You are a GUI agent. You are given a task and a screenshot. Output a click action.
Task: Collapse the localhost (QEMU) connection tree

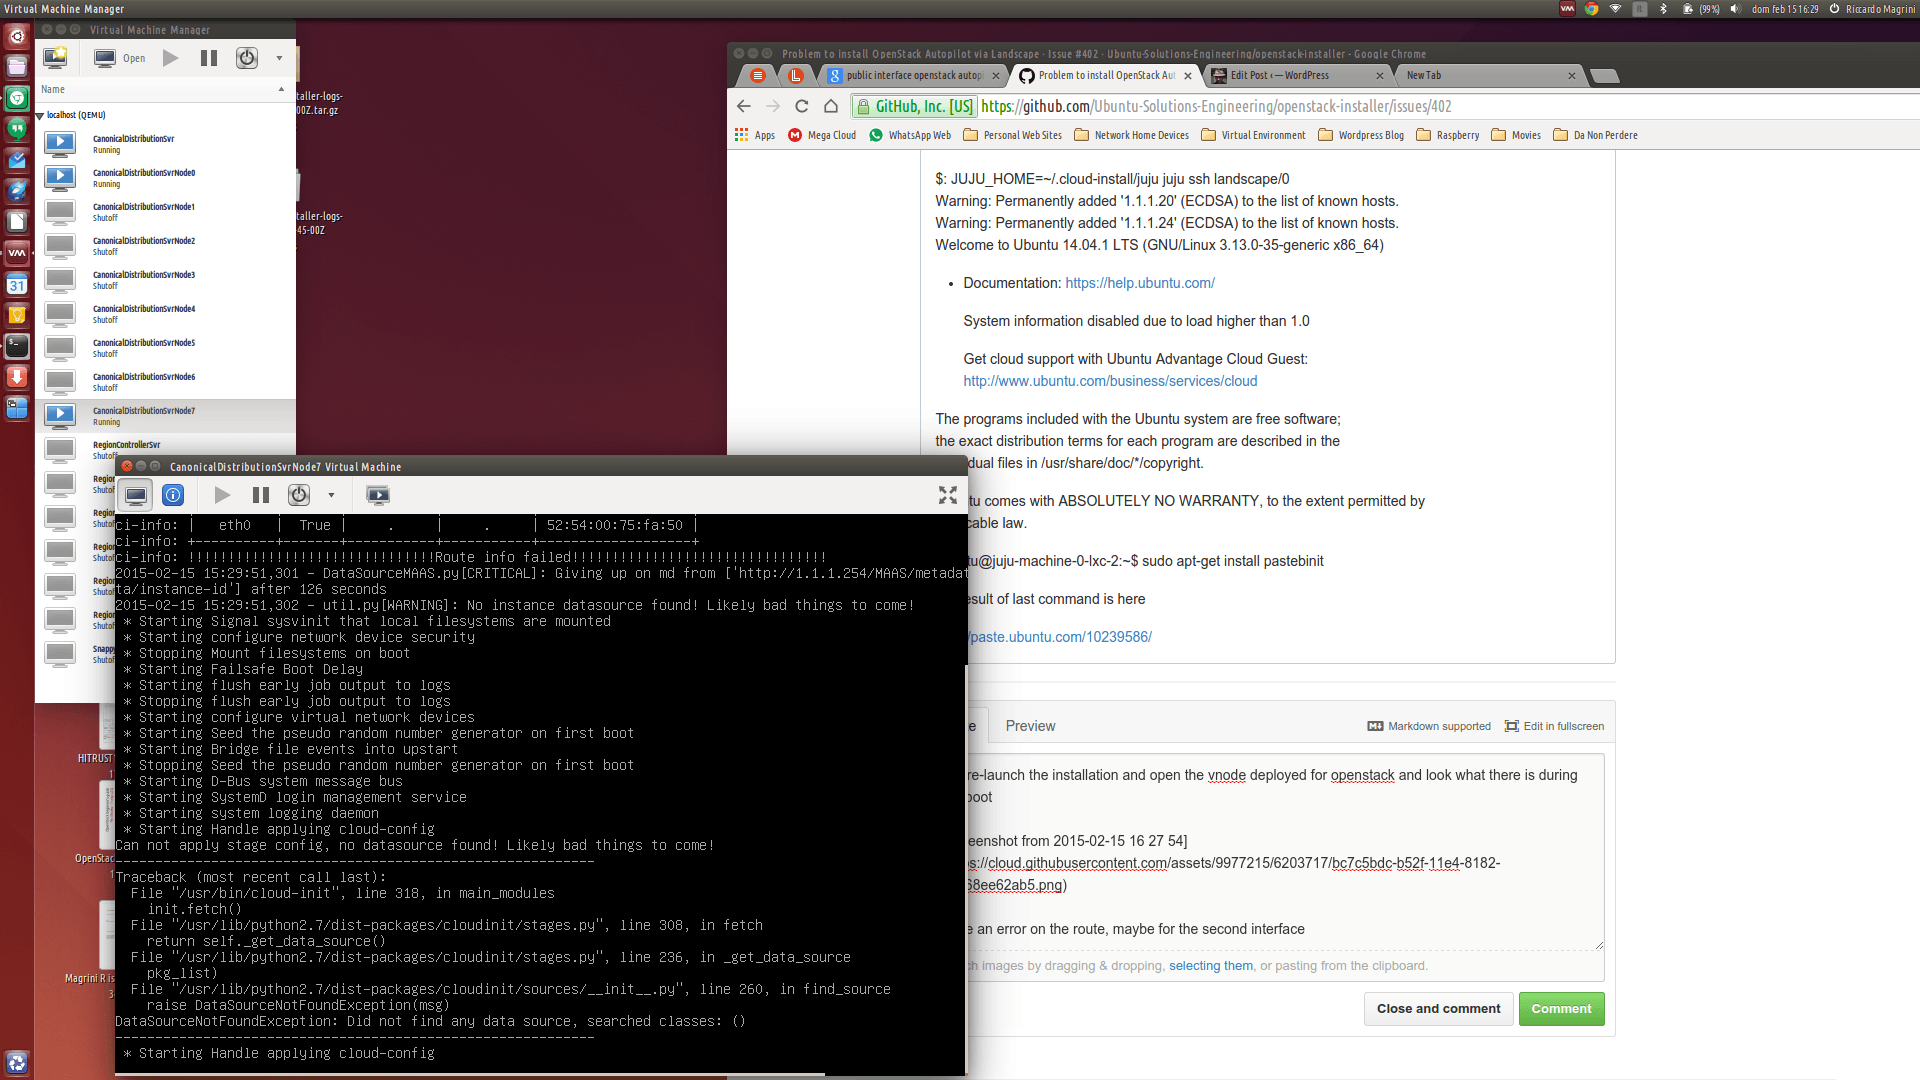tap(40, 116)
